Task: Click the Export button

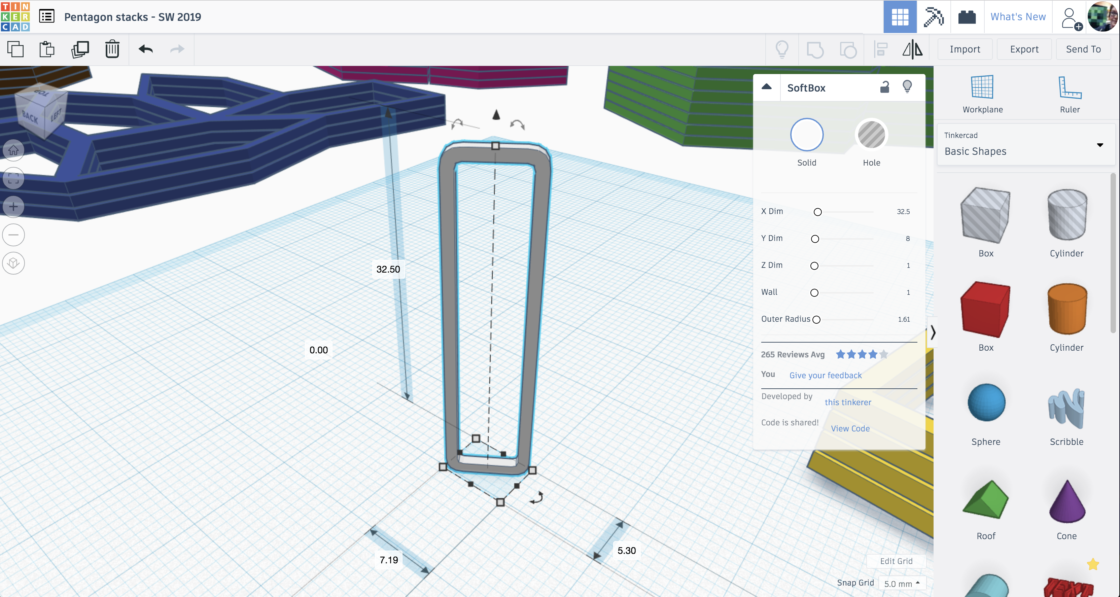Action: pos(1024,49)
